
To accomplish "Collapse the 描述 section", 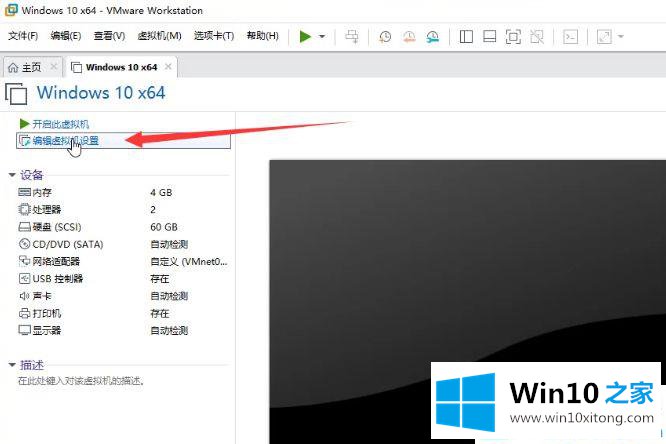I will 12,365.
